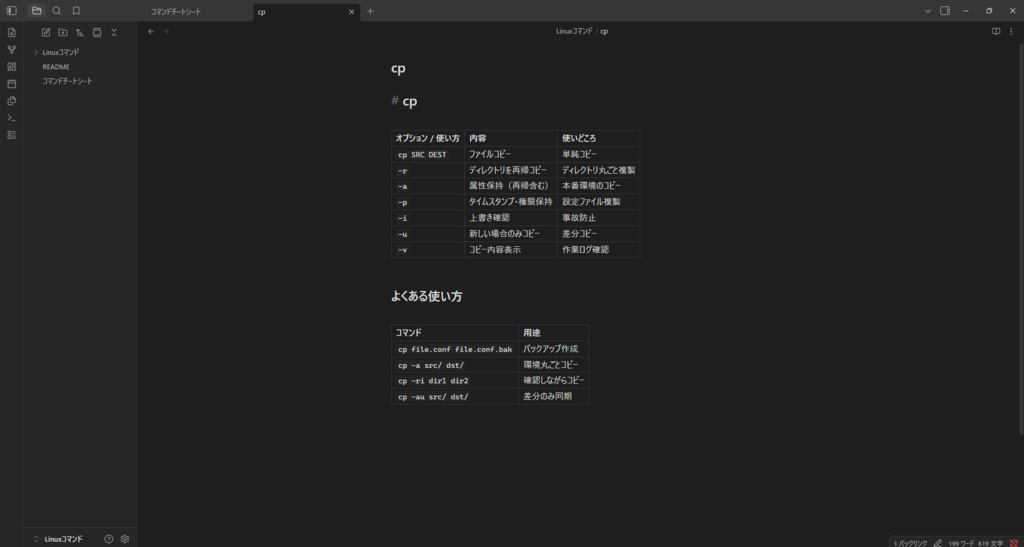
Task: Open the search pane magnifier icon
Action: tap(56, 11)
